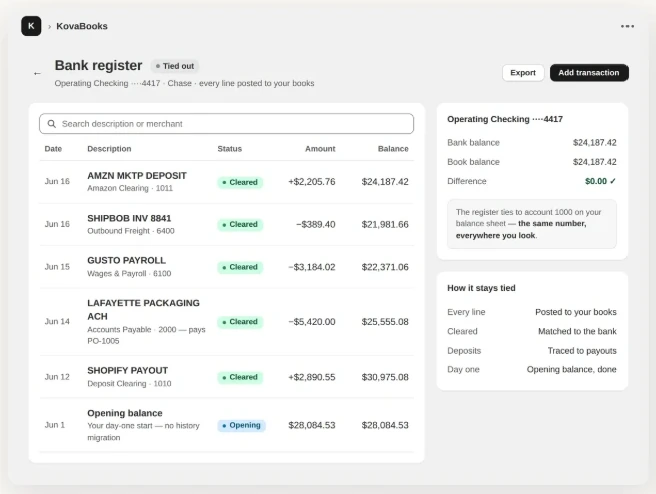Click the Opening status badge

pos(241,425)
